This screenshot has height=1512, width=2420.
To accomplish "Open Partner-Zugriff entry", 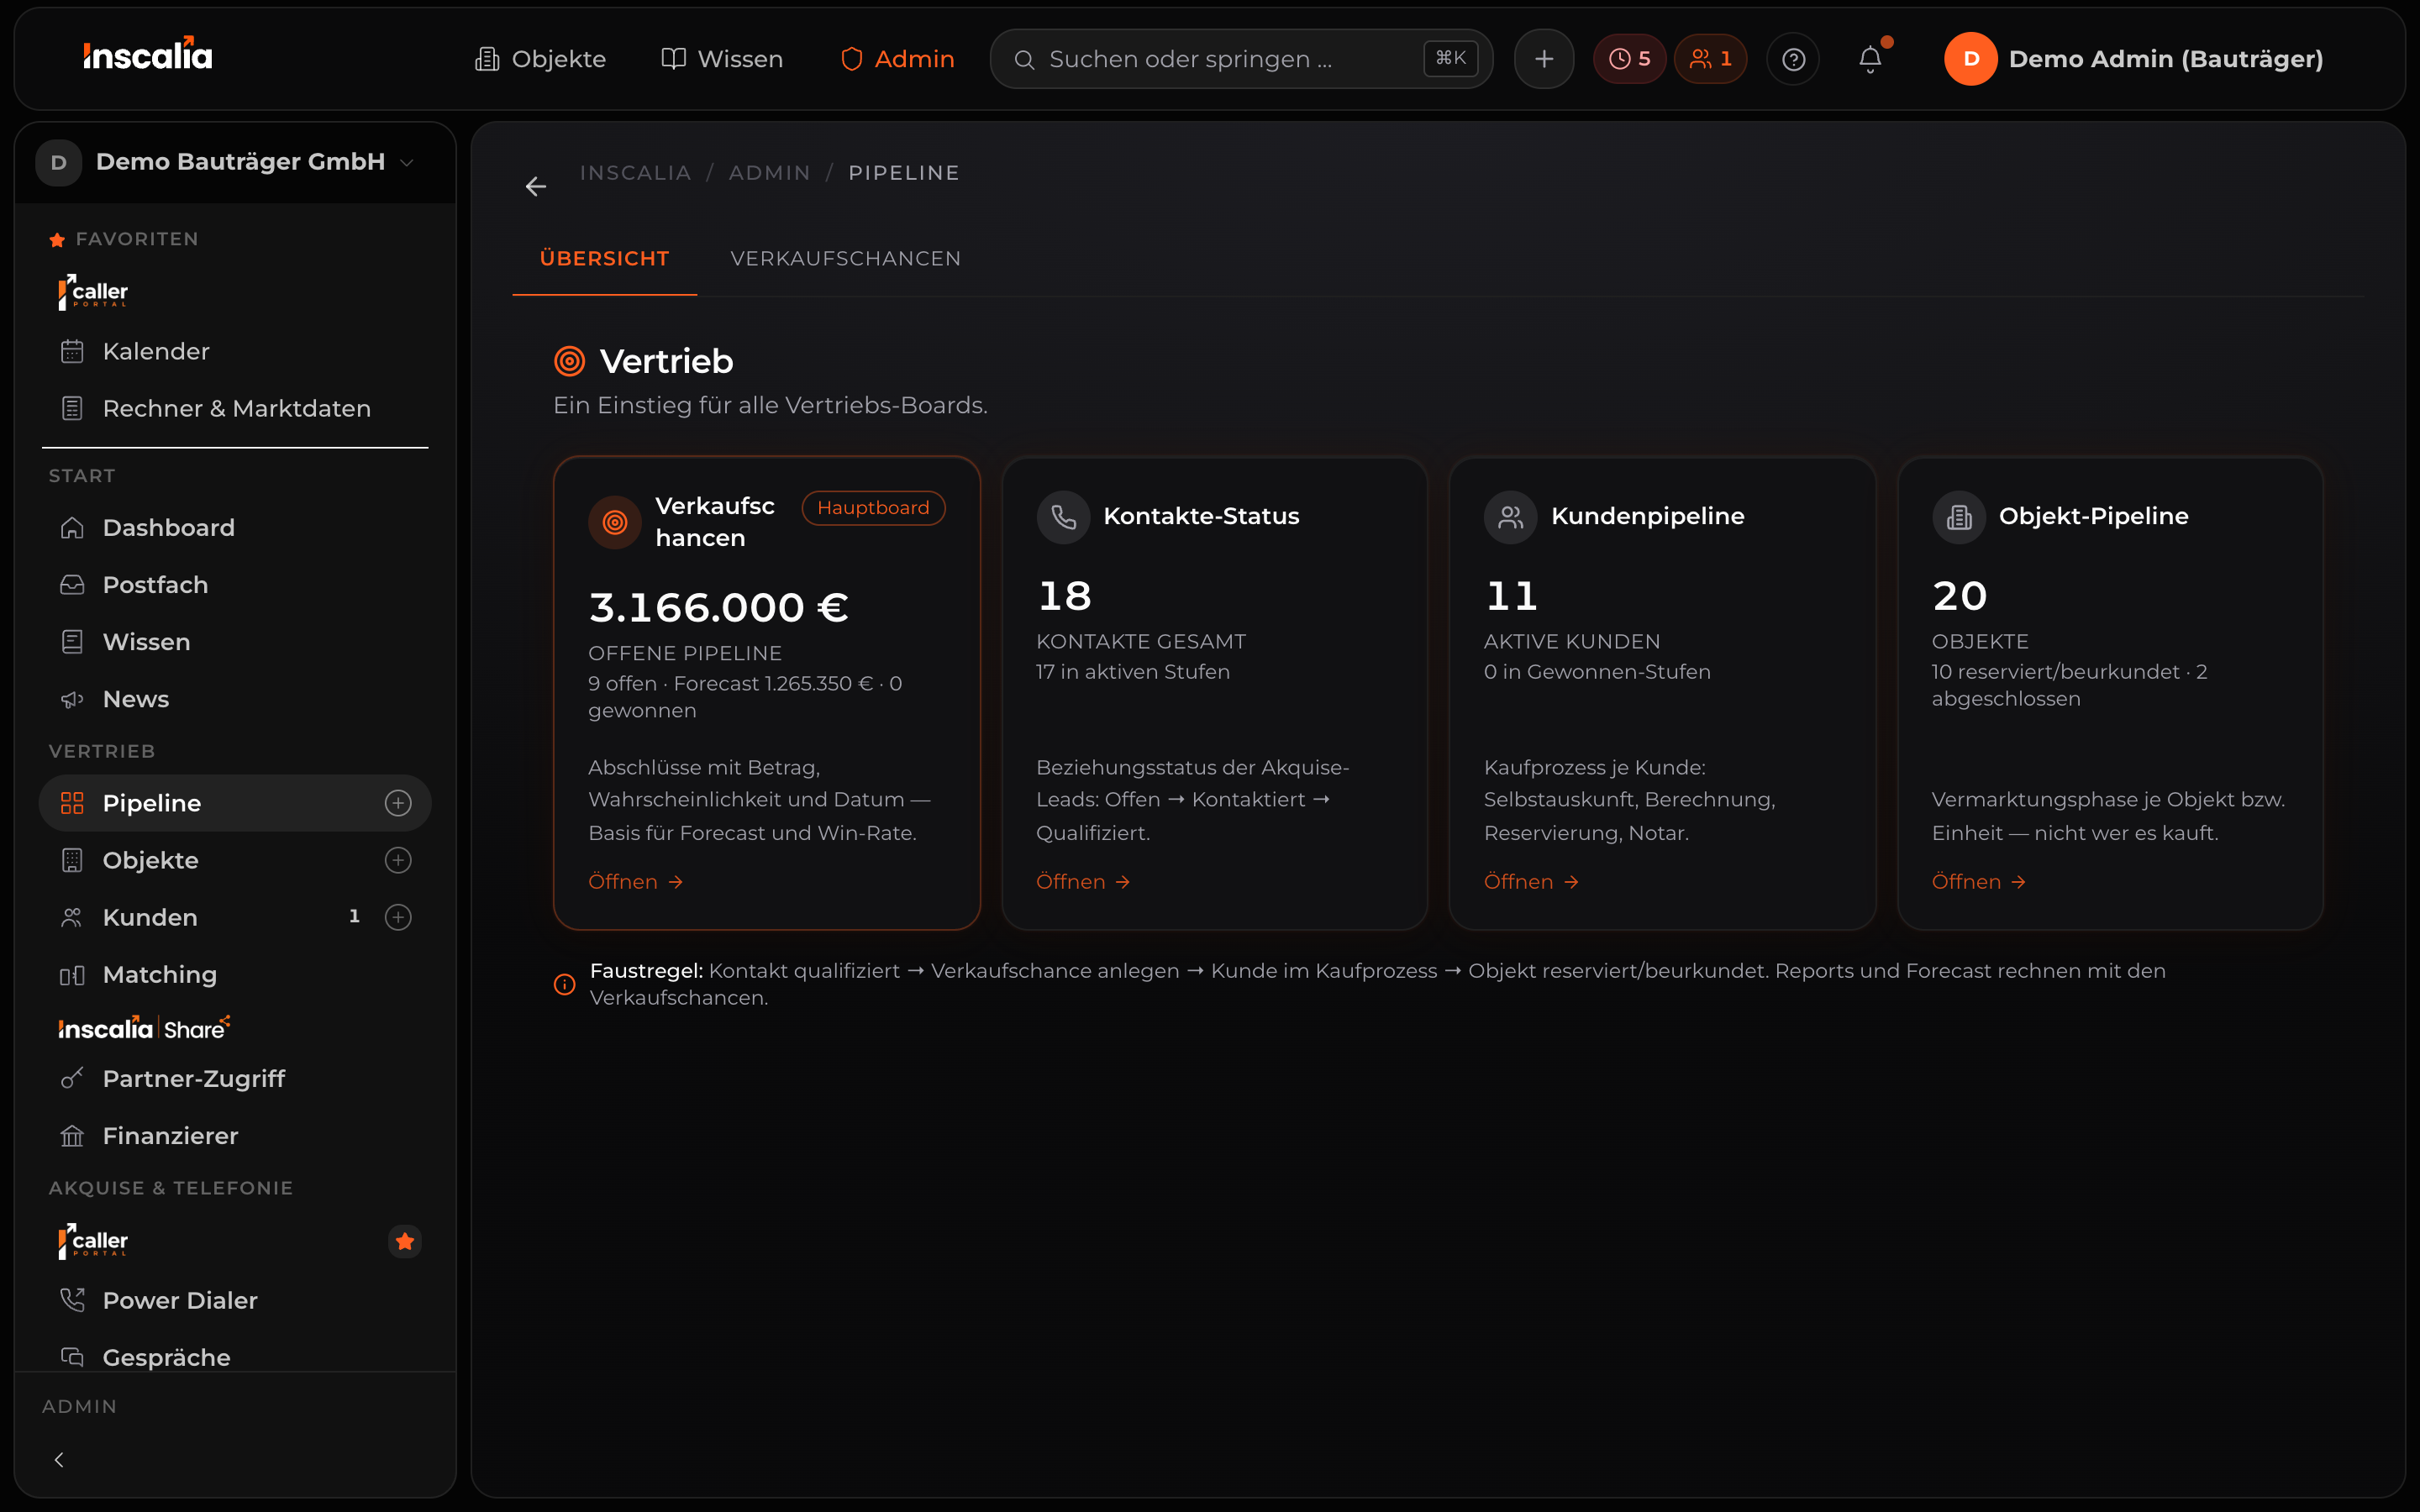I will pos(235,1078).
